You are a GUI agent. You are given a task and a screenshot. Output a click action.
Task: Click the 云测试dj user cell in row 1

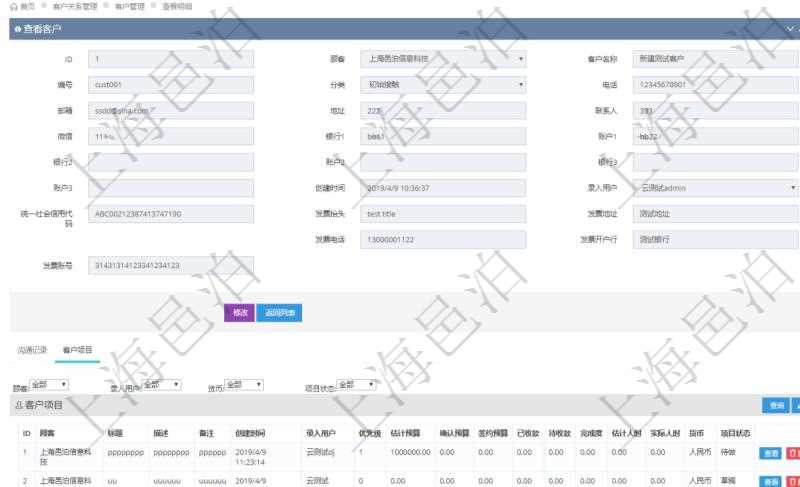coord(320,452)
